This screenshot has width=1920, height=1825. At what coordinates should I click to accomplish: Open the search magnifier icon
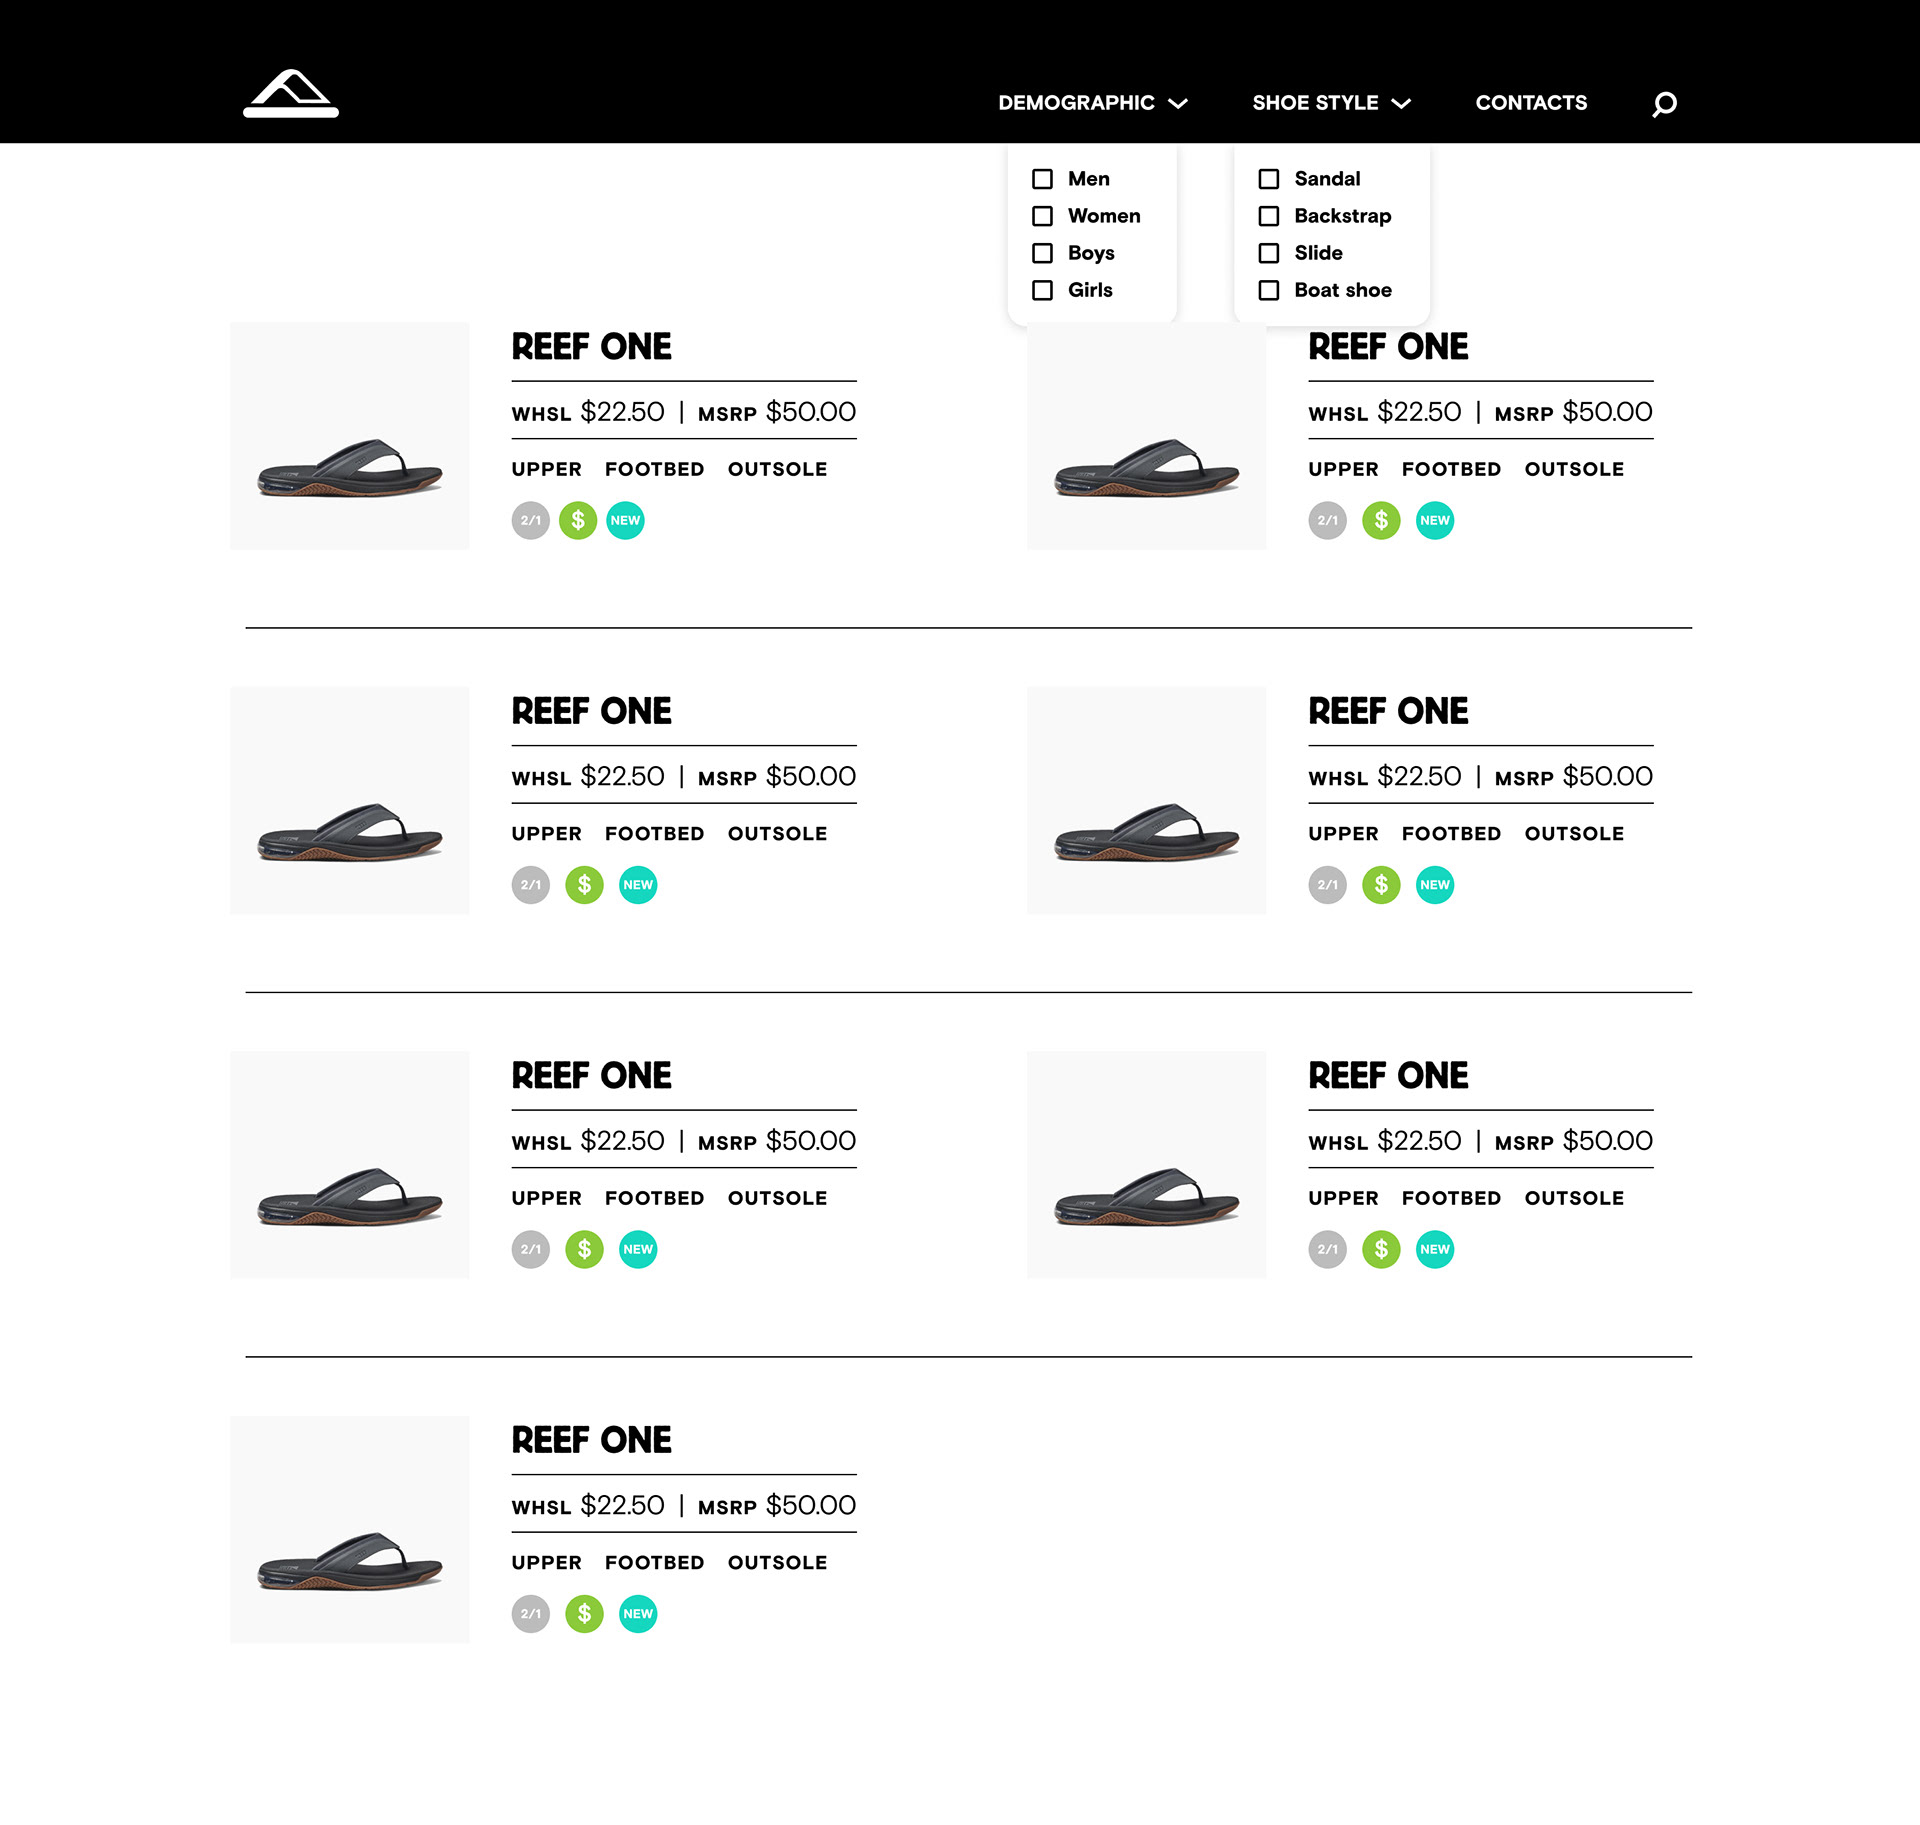(1664, 104)
